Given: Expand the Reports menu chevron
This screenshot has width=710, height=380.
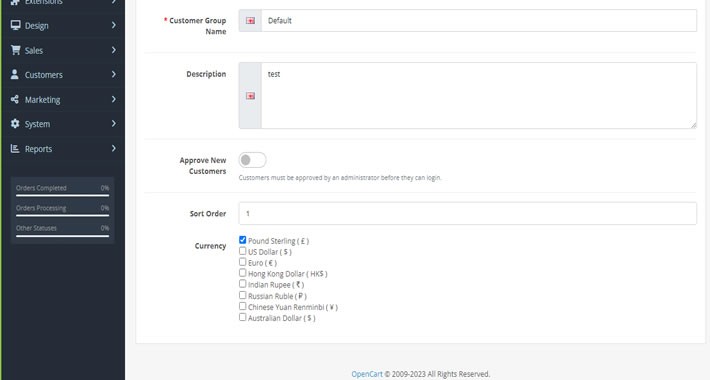Looking at the screenshot, I should click(114, 149).
